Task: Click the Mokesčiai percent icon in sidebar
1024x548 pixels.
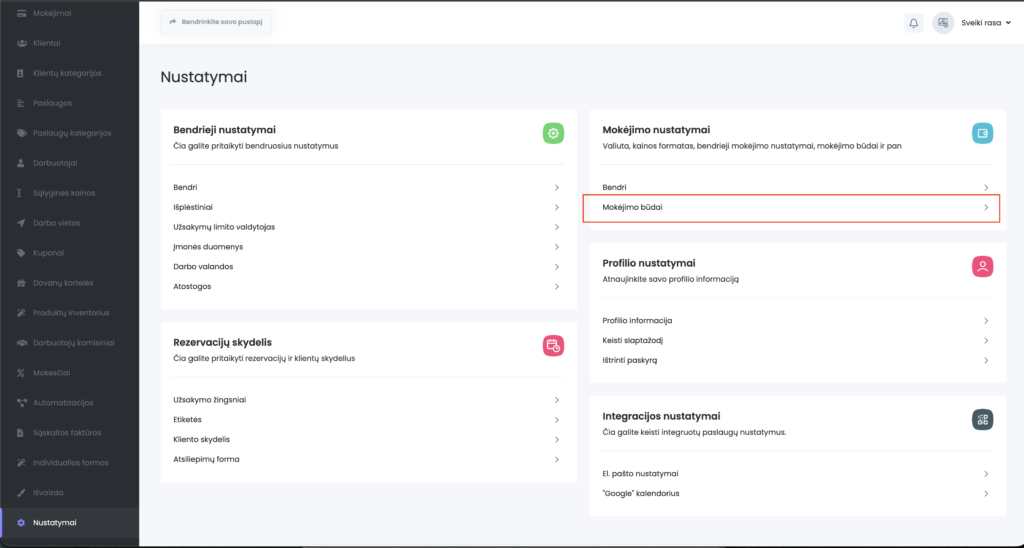Action: click(22, 373)
